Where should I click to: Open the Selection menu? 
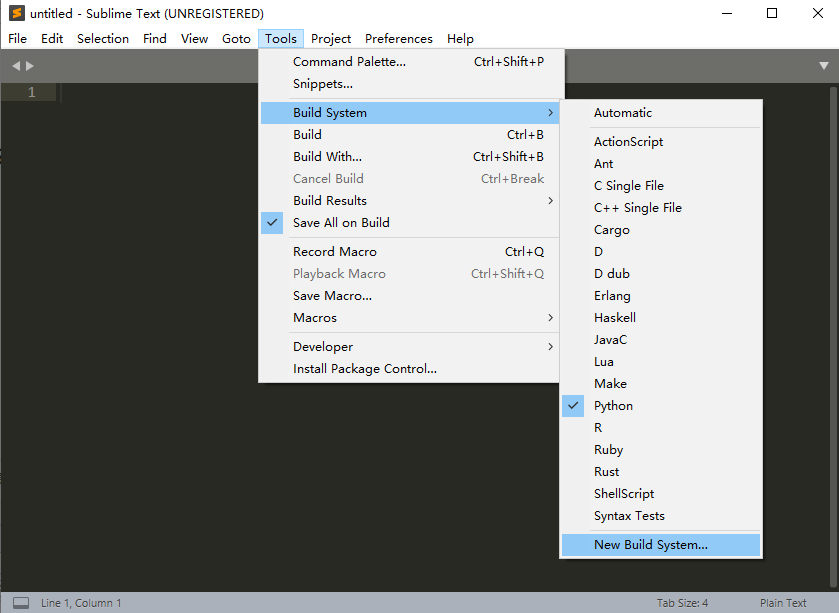tap(103, 39)
